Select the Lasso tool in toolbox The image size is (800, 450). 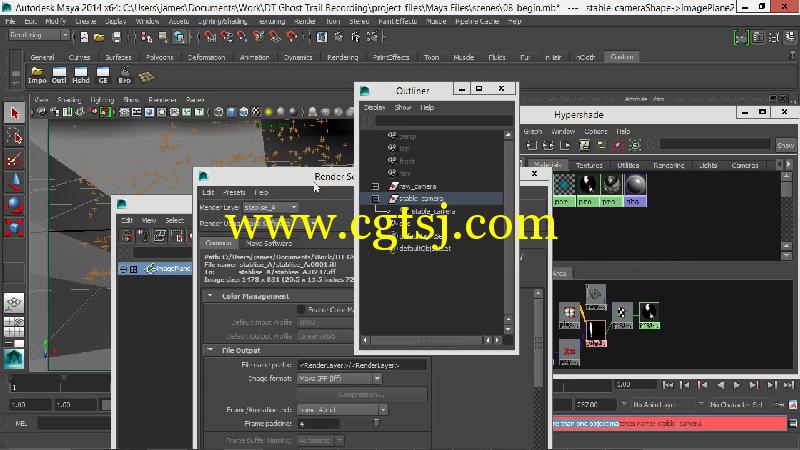(x=14, y=136)
